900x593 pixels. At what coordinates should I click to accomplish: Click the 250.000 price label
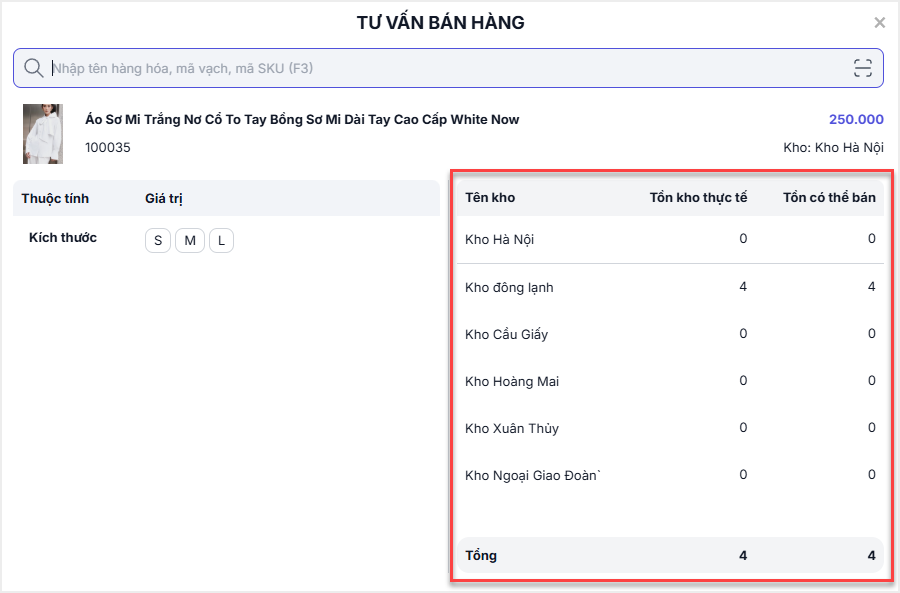(x=856, y=119)
